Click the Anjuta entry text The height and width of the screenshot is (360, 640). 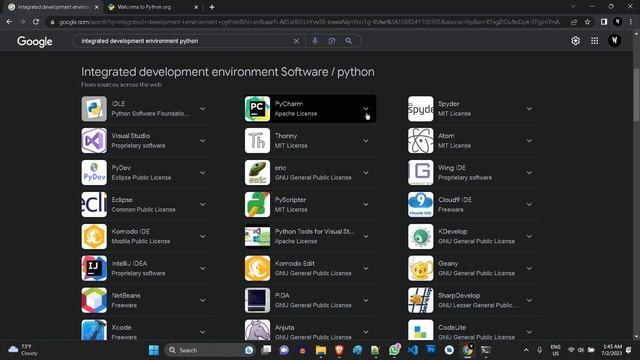click(x=313, y=332)
